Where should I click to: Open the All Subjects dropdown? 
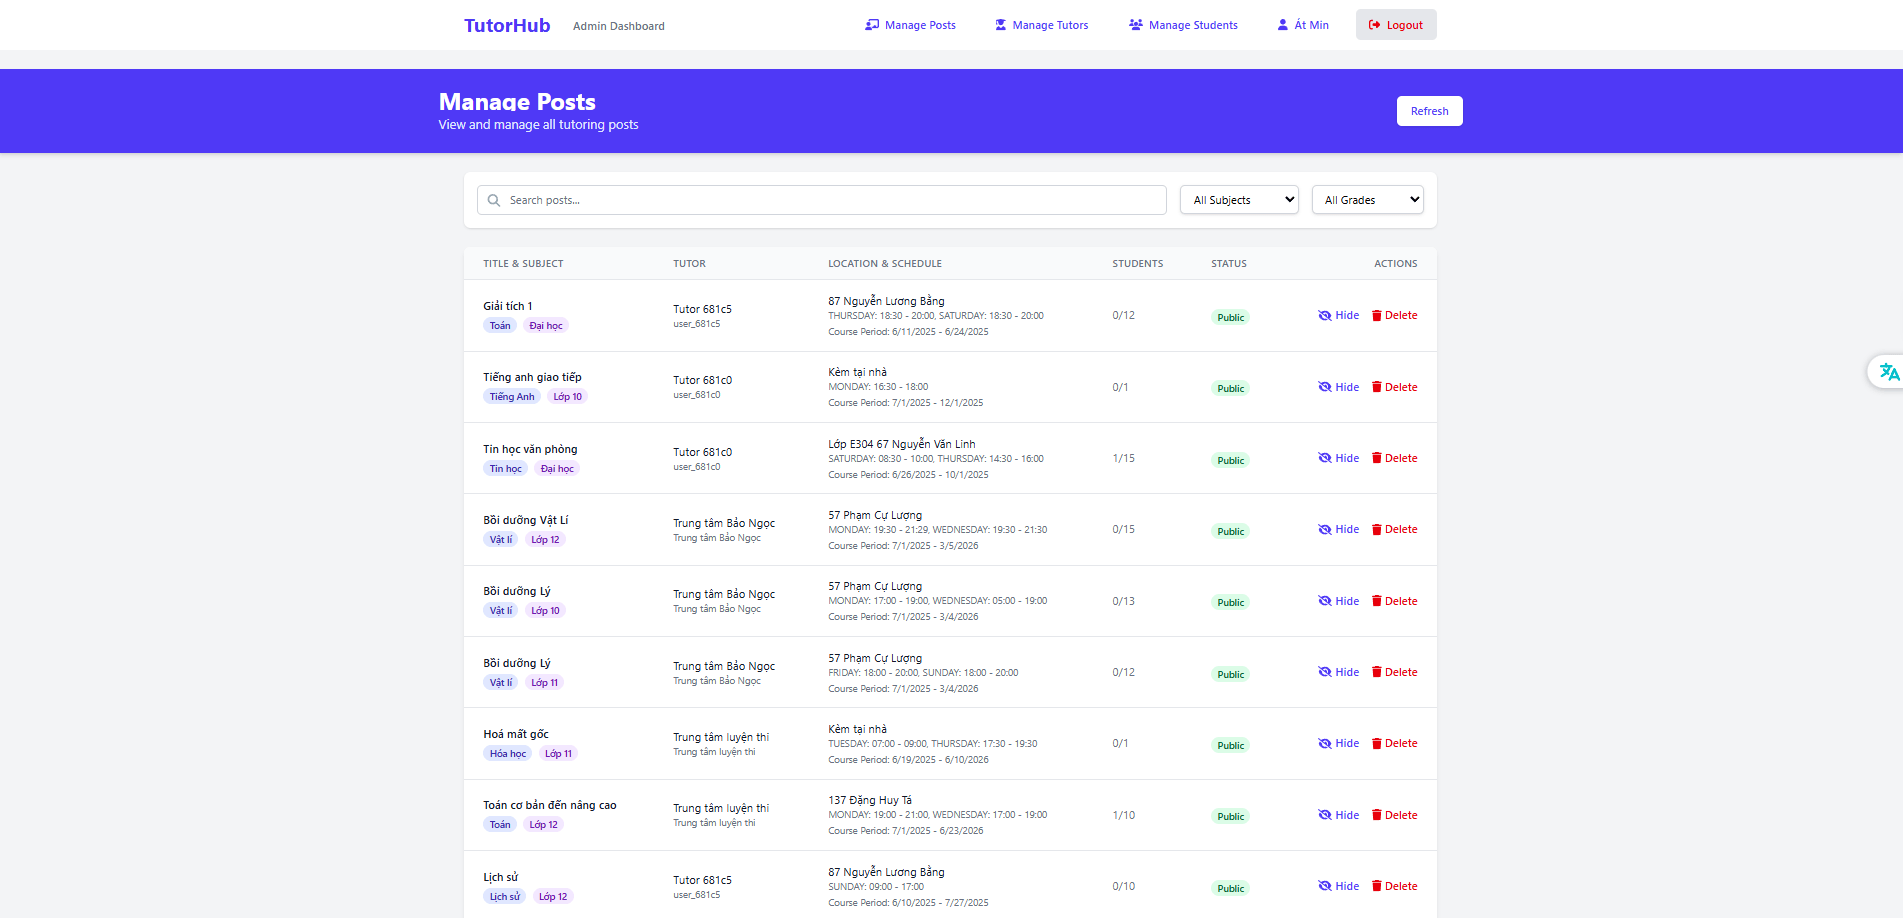tap(1239, 200)
